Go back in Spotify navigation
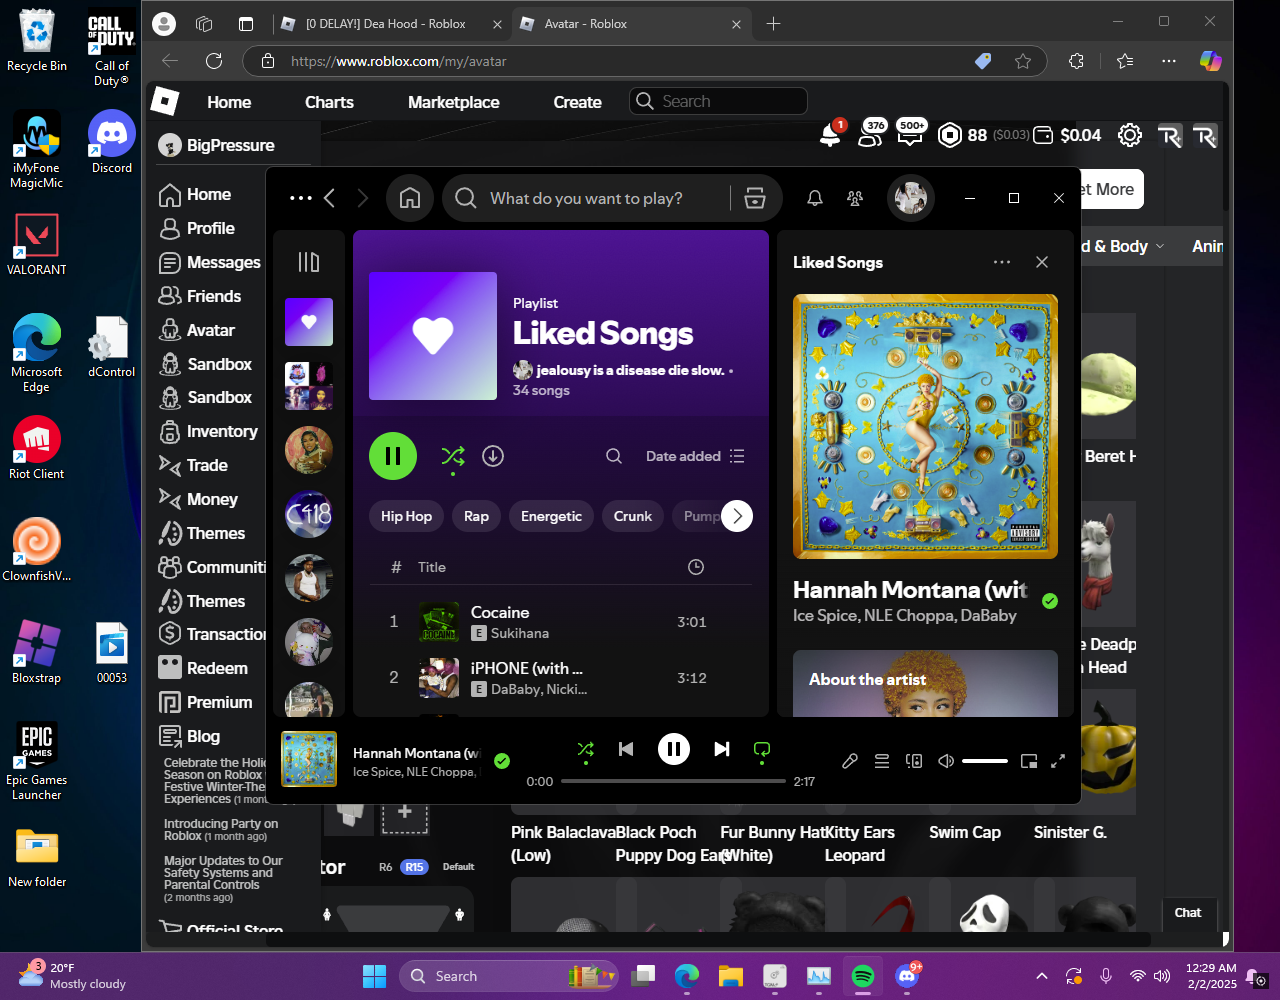 point(329,198)
